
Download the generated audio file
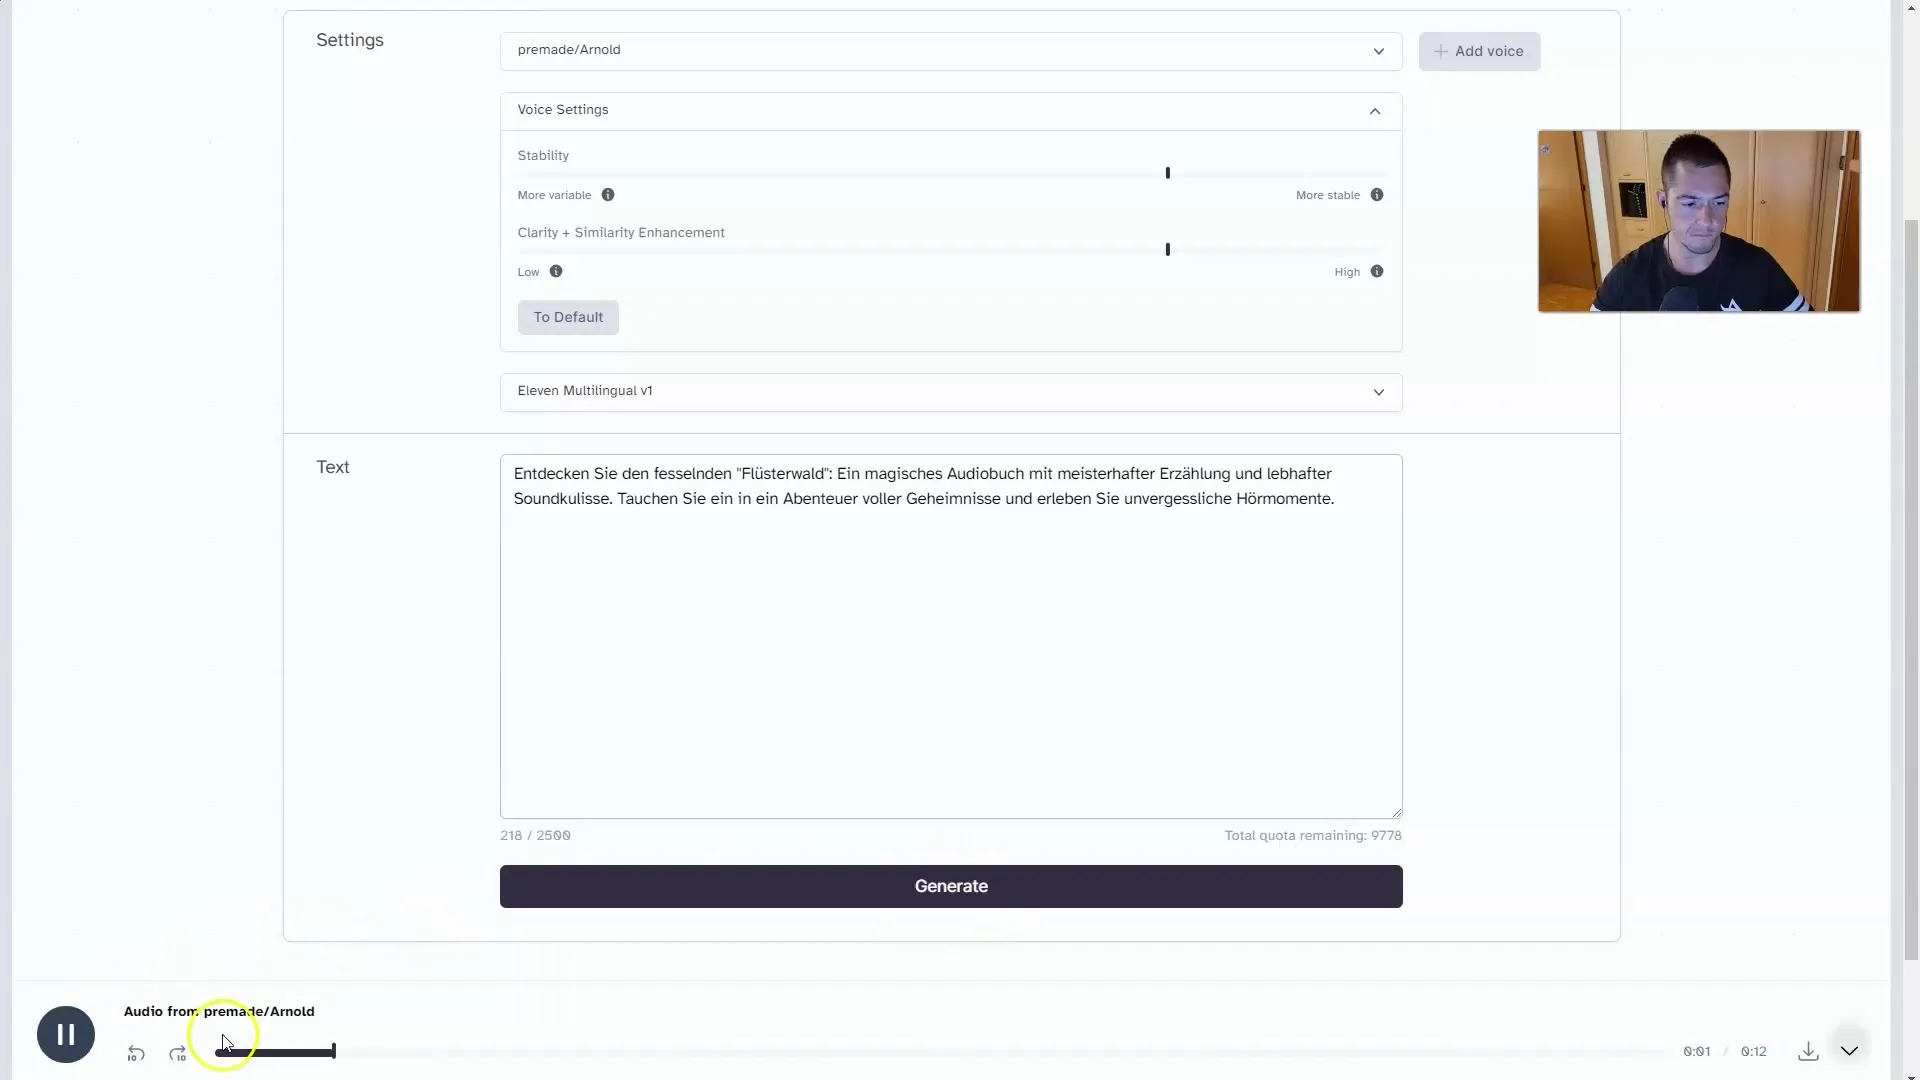click(x=1808, y=1051)
